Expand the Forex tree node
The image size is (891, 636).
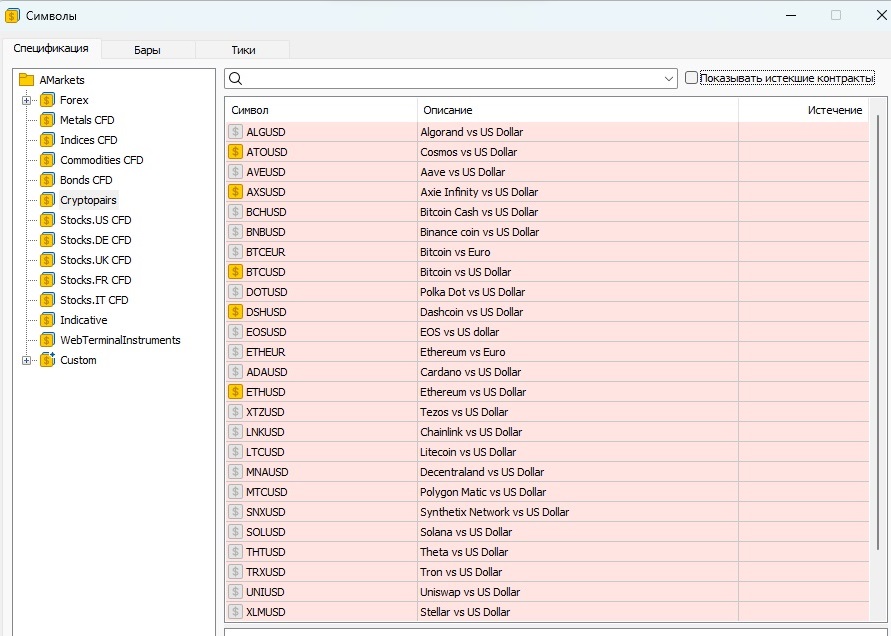coord(26,100)
